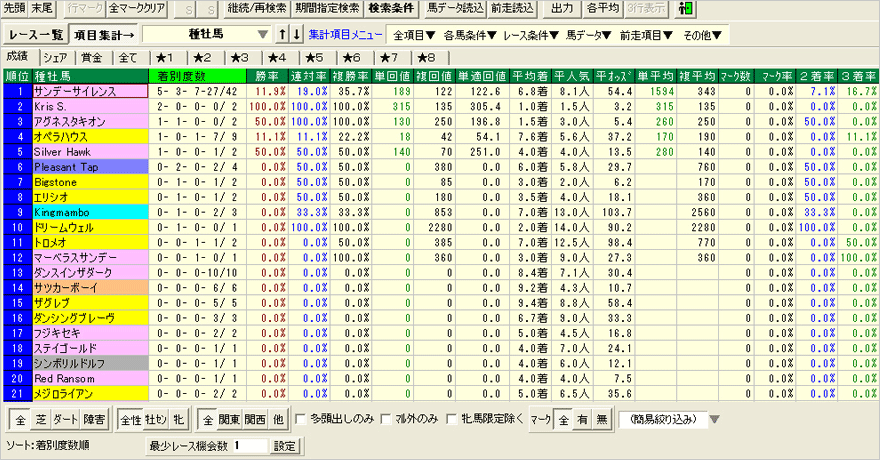Select row シンボリルドルフ
This screenshot has width=880, height=460.
[x=90, y=364]
